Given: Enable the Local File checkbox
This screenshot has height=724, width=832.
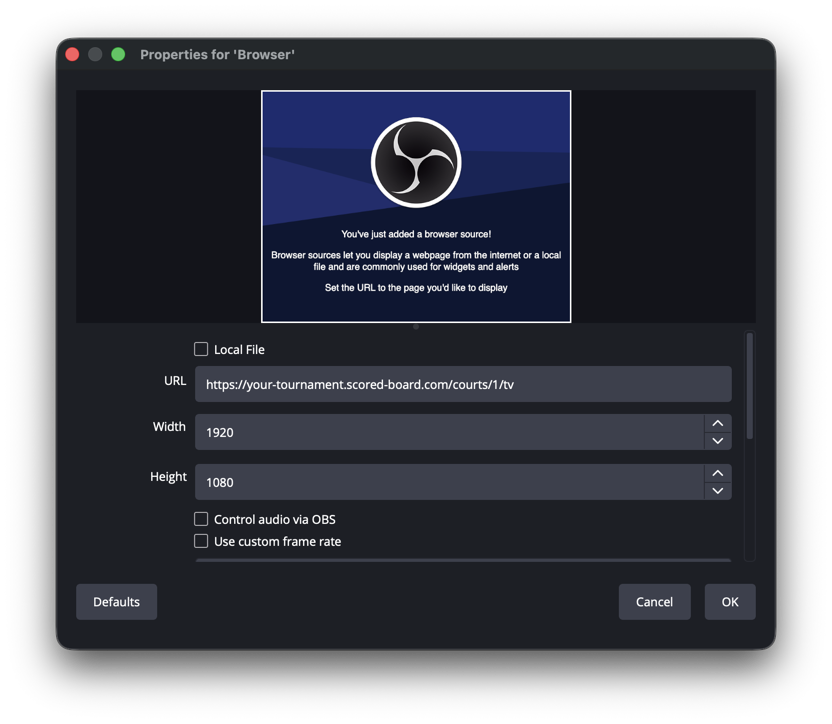Looking at the screenshot, I should pos(201,349).
